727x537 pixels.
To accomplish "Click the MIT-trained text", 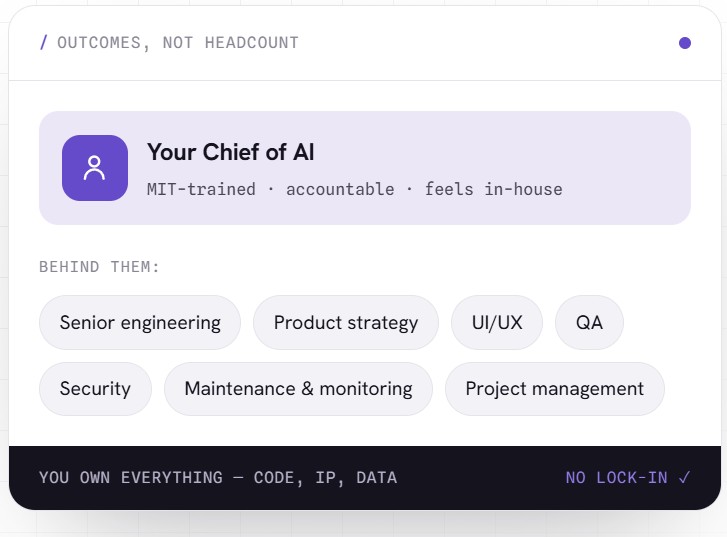I will point(201,189).
